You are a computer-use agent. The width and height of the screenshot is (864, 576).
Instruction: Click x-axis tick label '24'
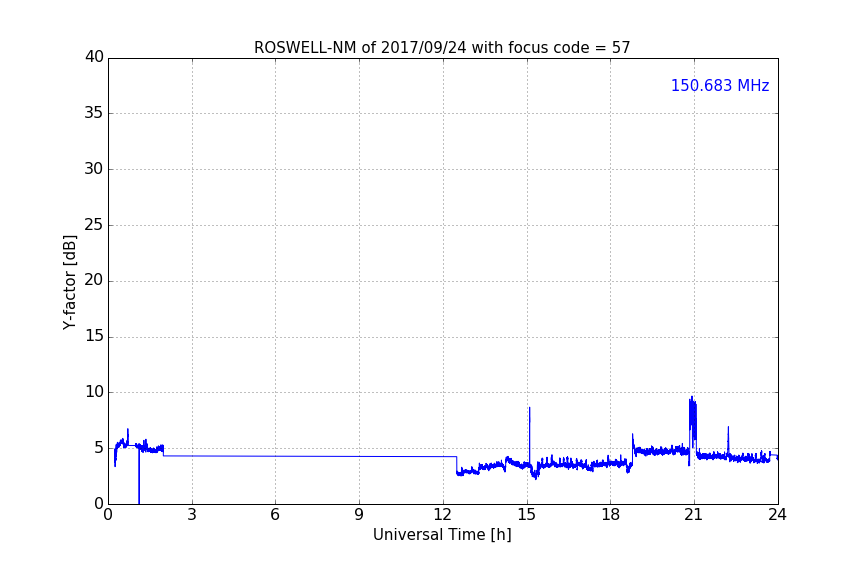point(777,515)
